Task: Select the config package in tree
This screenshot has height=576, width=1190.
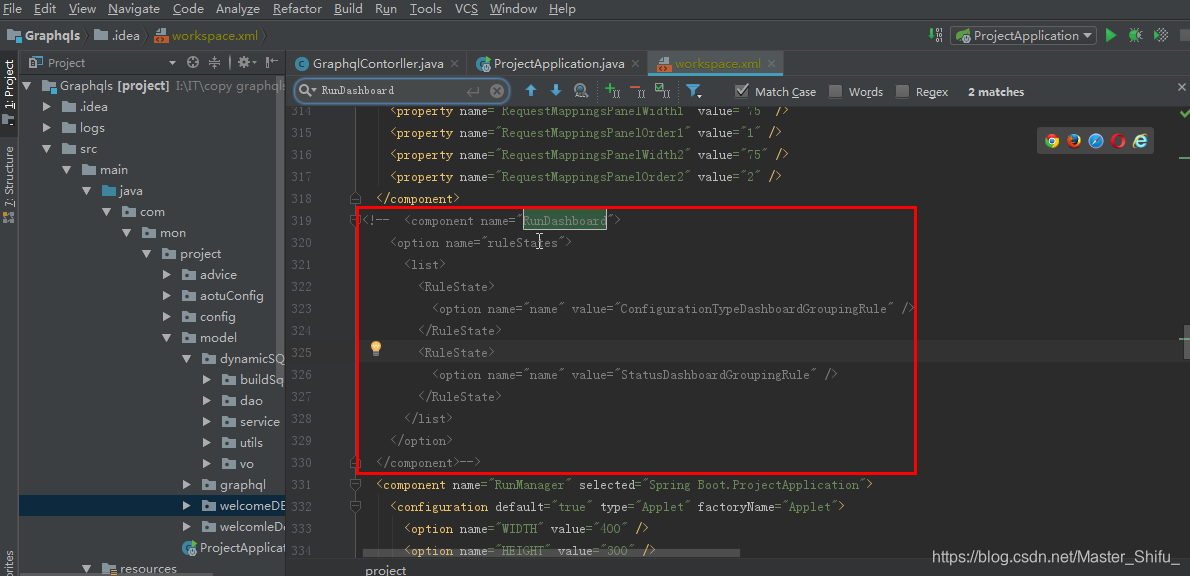Action: pyautogui.click(x=218, y=316)
